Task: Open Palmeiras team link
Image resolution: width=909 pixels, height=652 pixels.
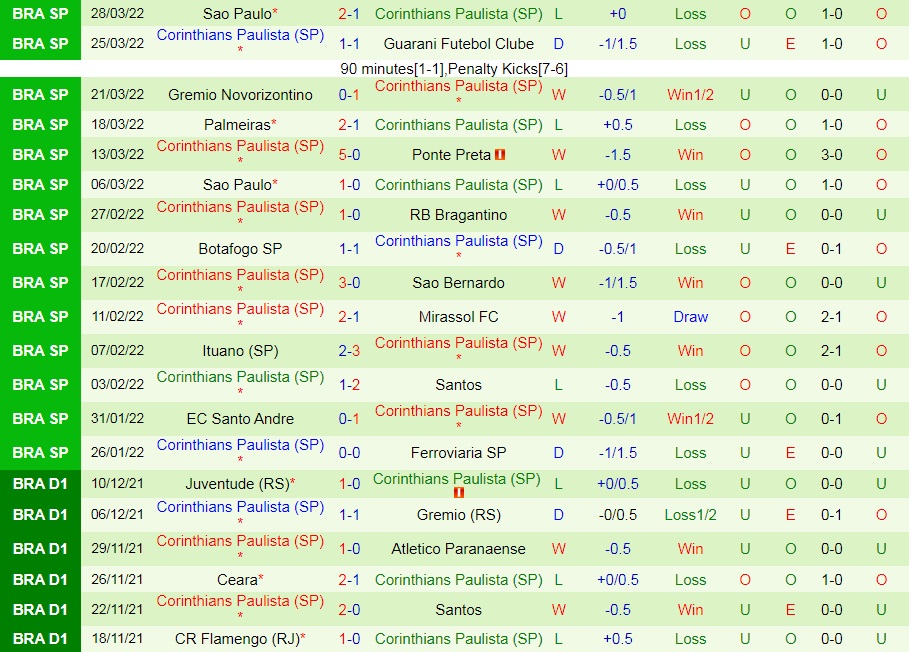Action: tap(237, 125)
